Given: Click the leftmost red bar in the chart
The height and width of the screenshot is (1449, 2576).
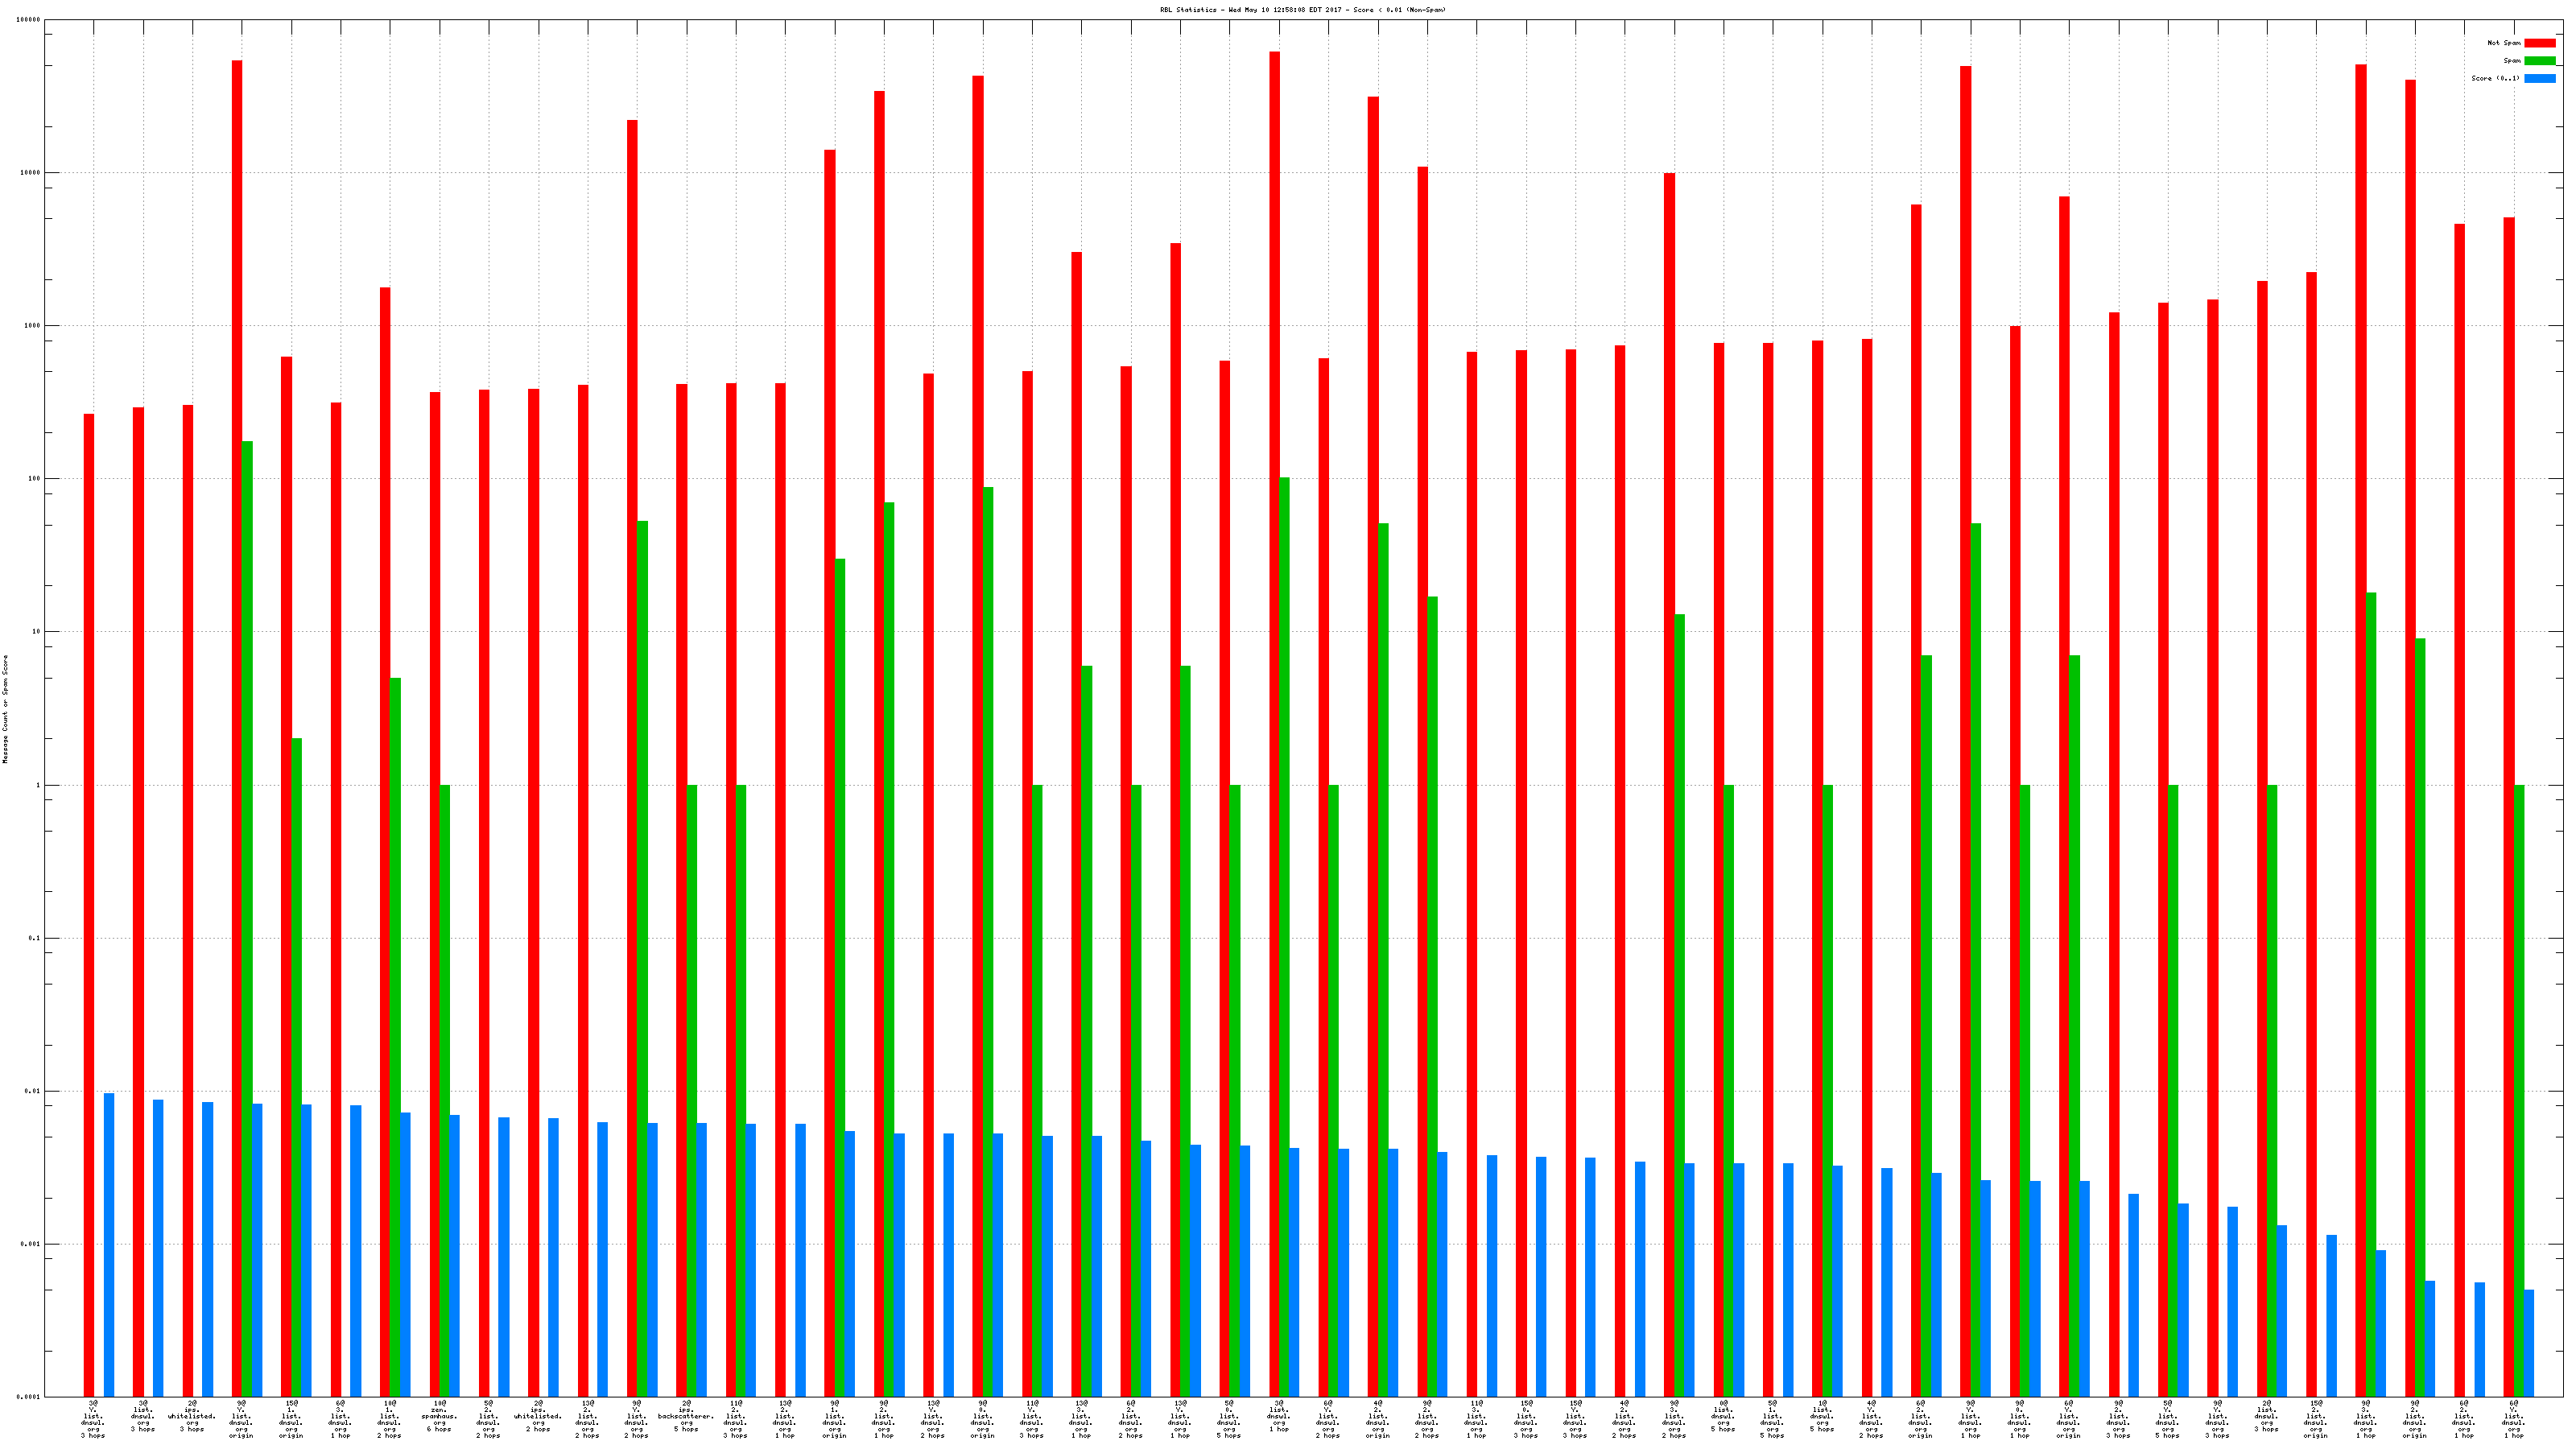Looking at the screenshot, I should tap(89, 900).
